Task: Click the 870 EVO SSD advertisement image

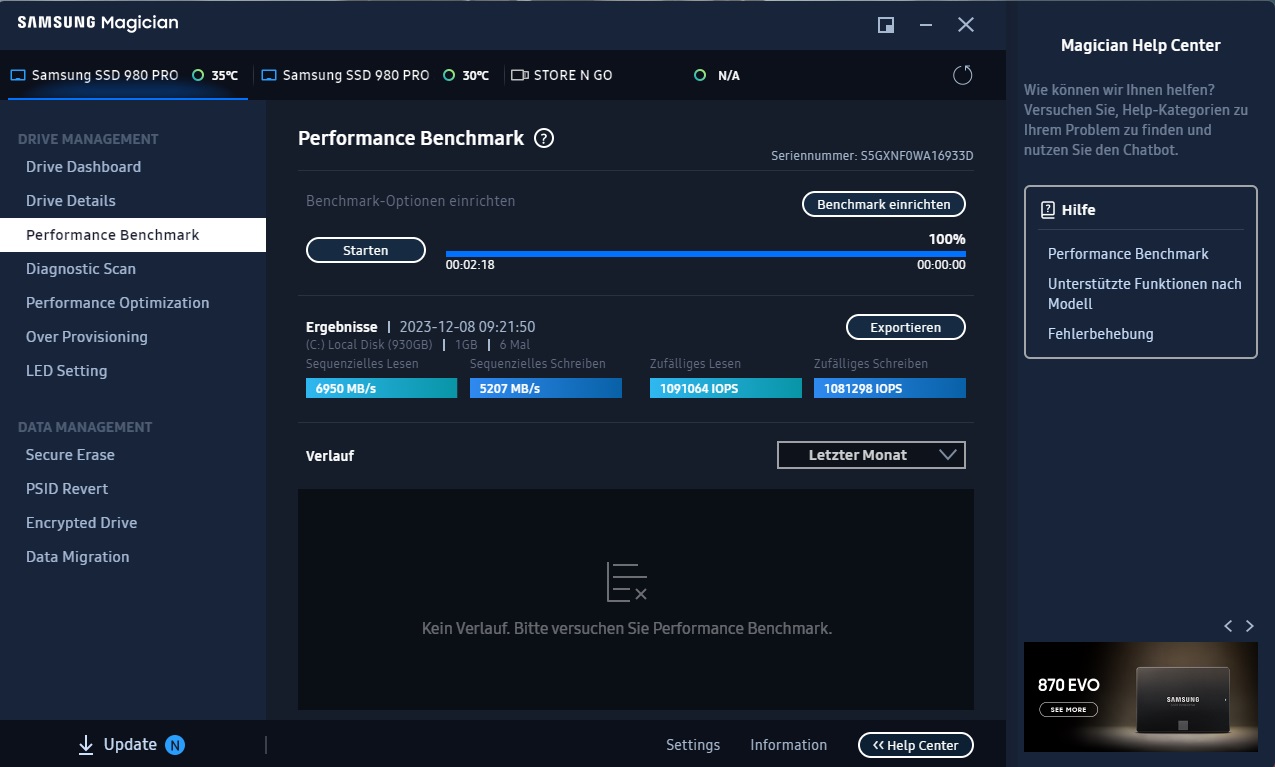Action: pyautogui.click(x=1141, y=697)
